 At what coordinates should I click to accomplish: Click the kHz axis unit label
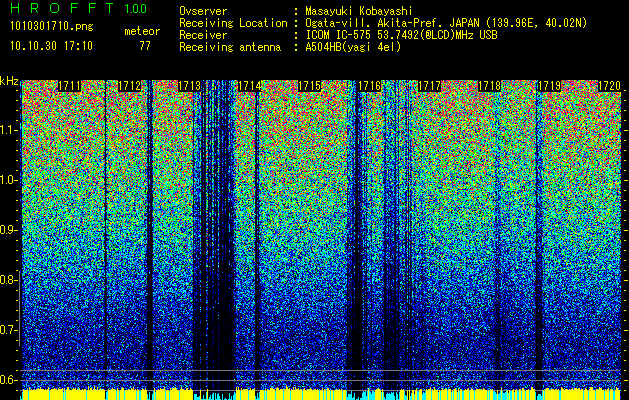(x=9, y=81)
